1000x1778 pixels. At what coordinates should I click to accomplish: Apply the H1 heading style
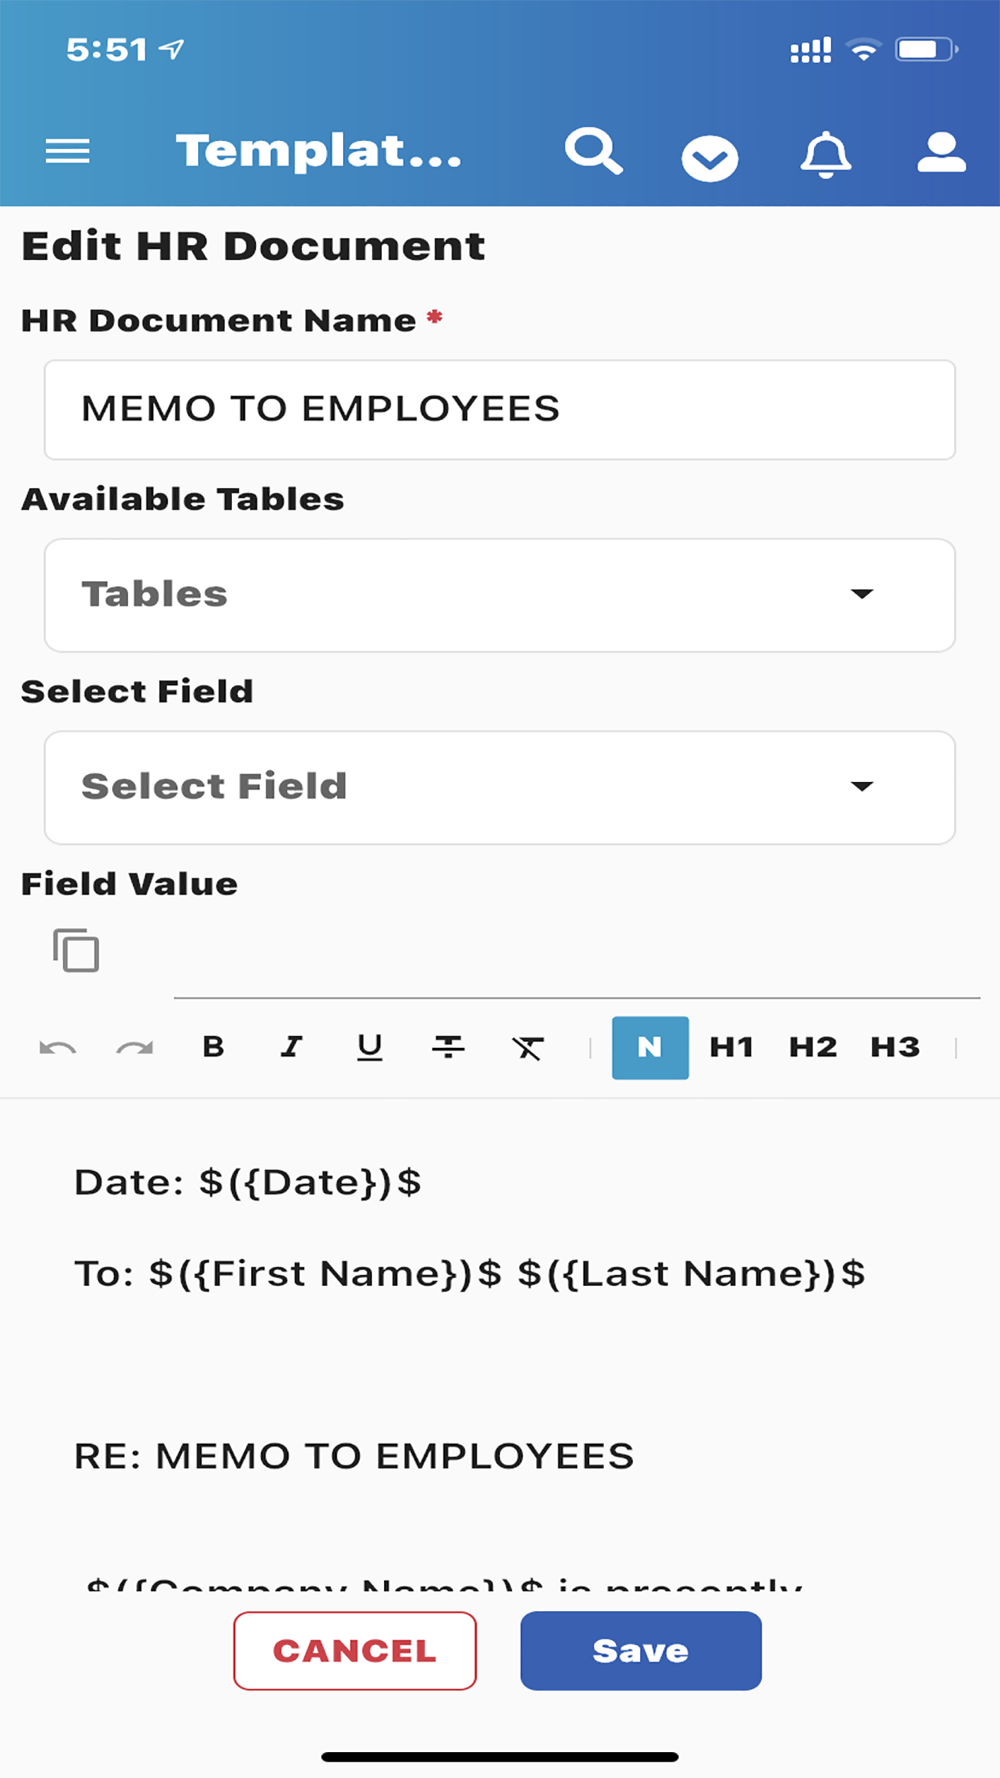coord(731,1047)
